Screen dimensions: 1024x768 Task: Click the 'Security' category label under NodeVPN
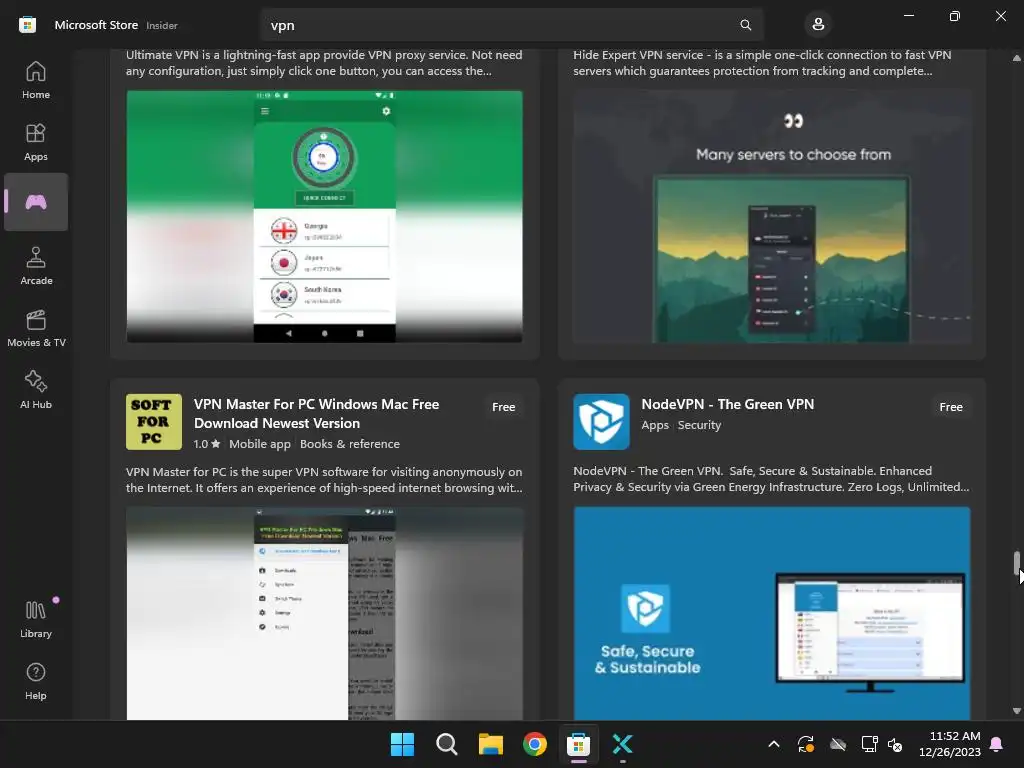click(699, 425)
